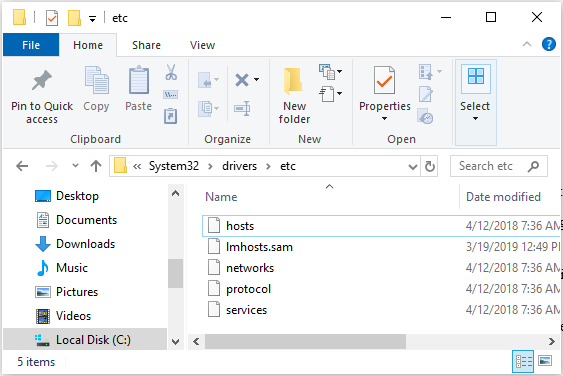
Task: Click Pin to Quick access icon
Action: pos(42,80)
